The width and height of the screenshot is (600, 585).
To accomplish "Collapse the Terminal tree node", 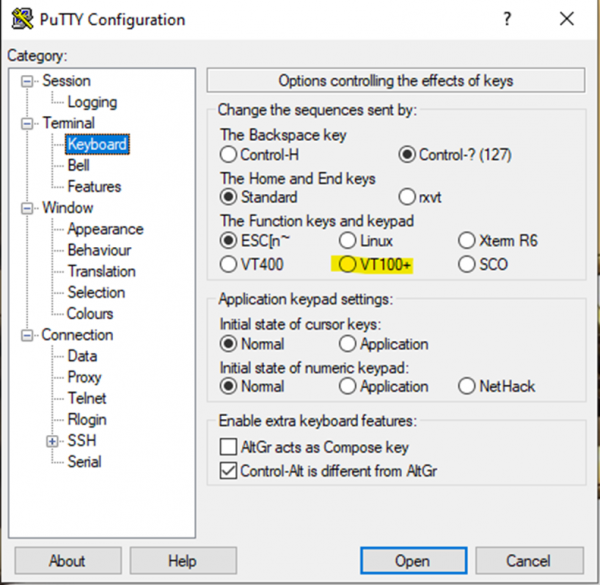I will tap(28, 123).
